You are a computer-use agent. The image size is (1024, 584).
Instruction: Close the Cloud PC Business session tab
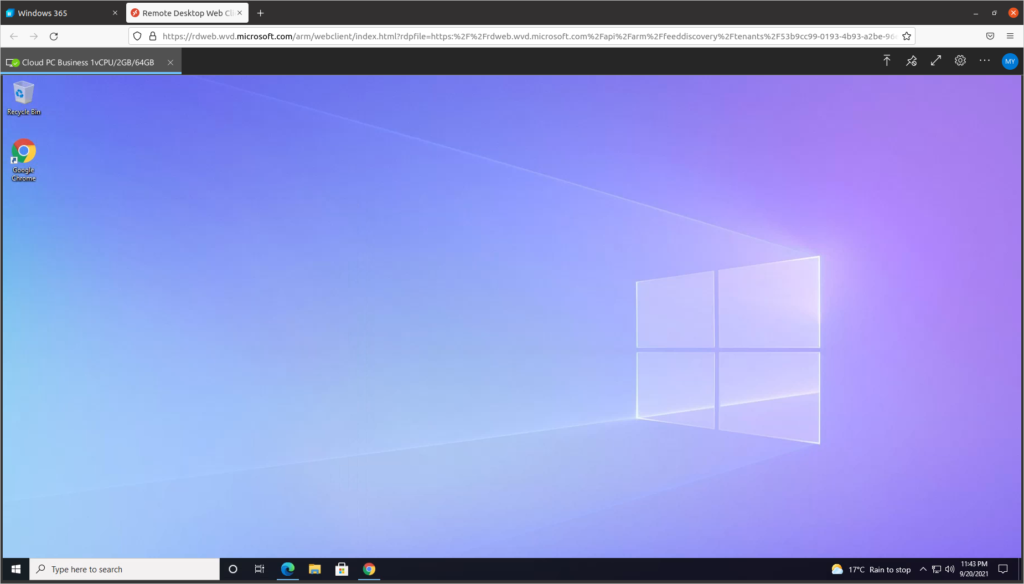click(x=170, y=62)
